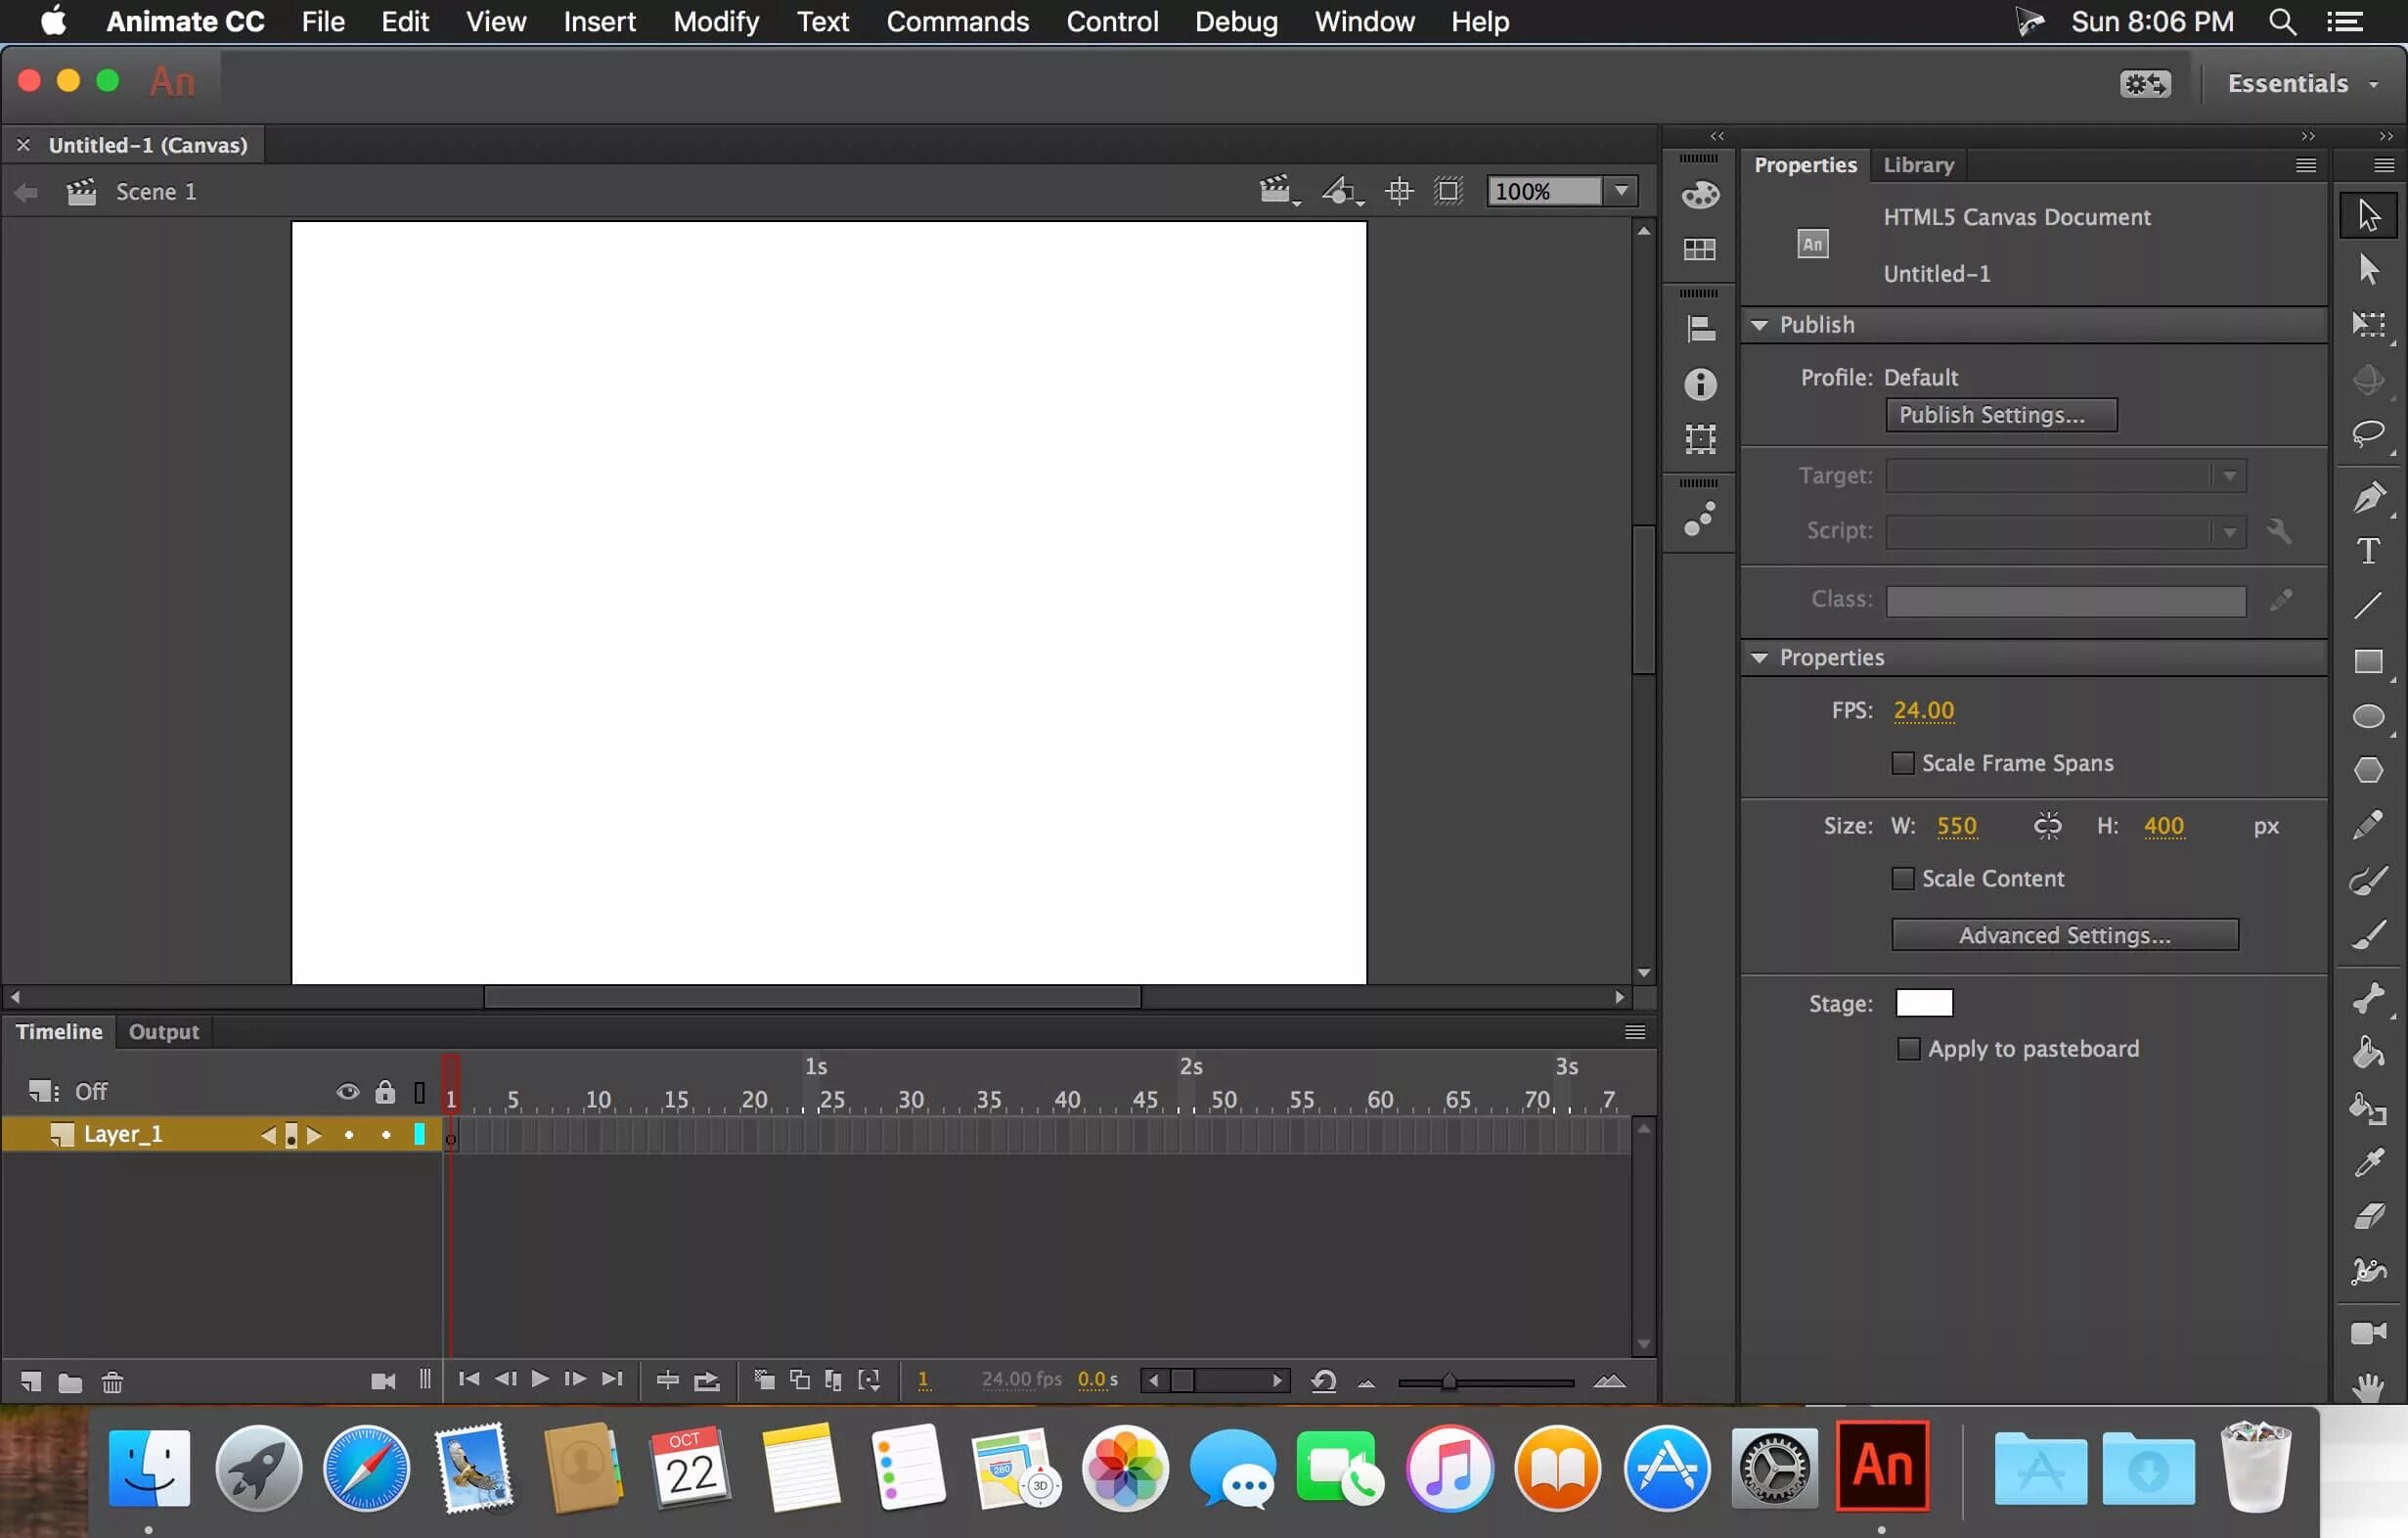Click the Stage color swatch
2408x1538 pixels.
(1923, 1003)
